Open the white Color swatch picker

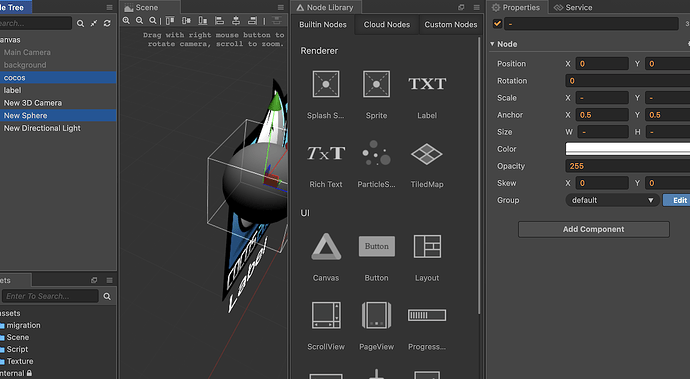tap(628, 149)
